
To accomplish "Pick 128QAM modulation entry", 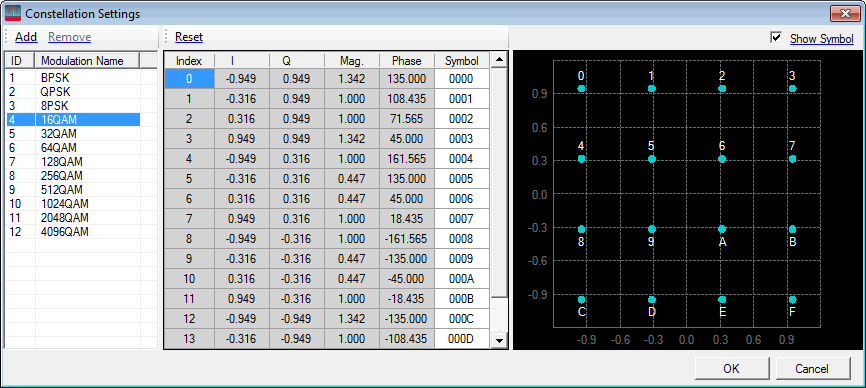I will 72,162.
